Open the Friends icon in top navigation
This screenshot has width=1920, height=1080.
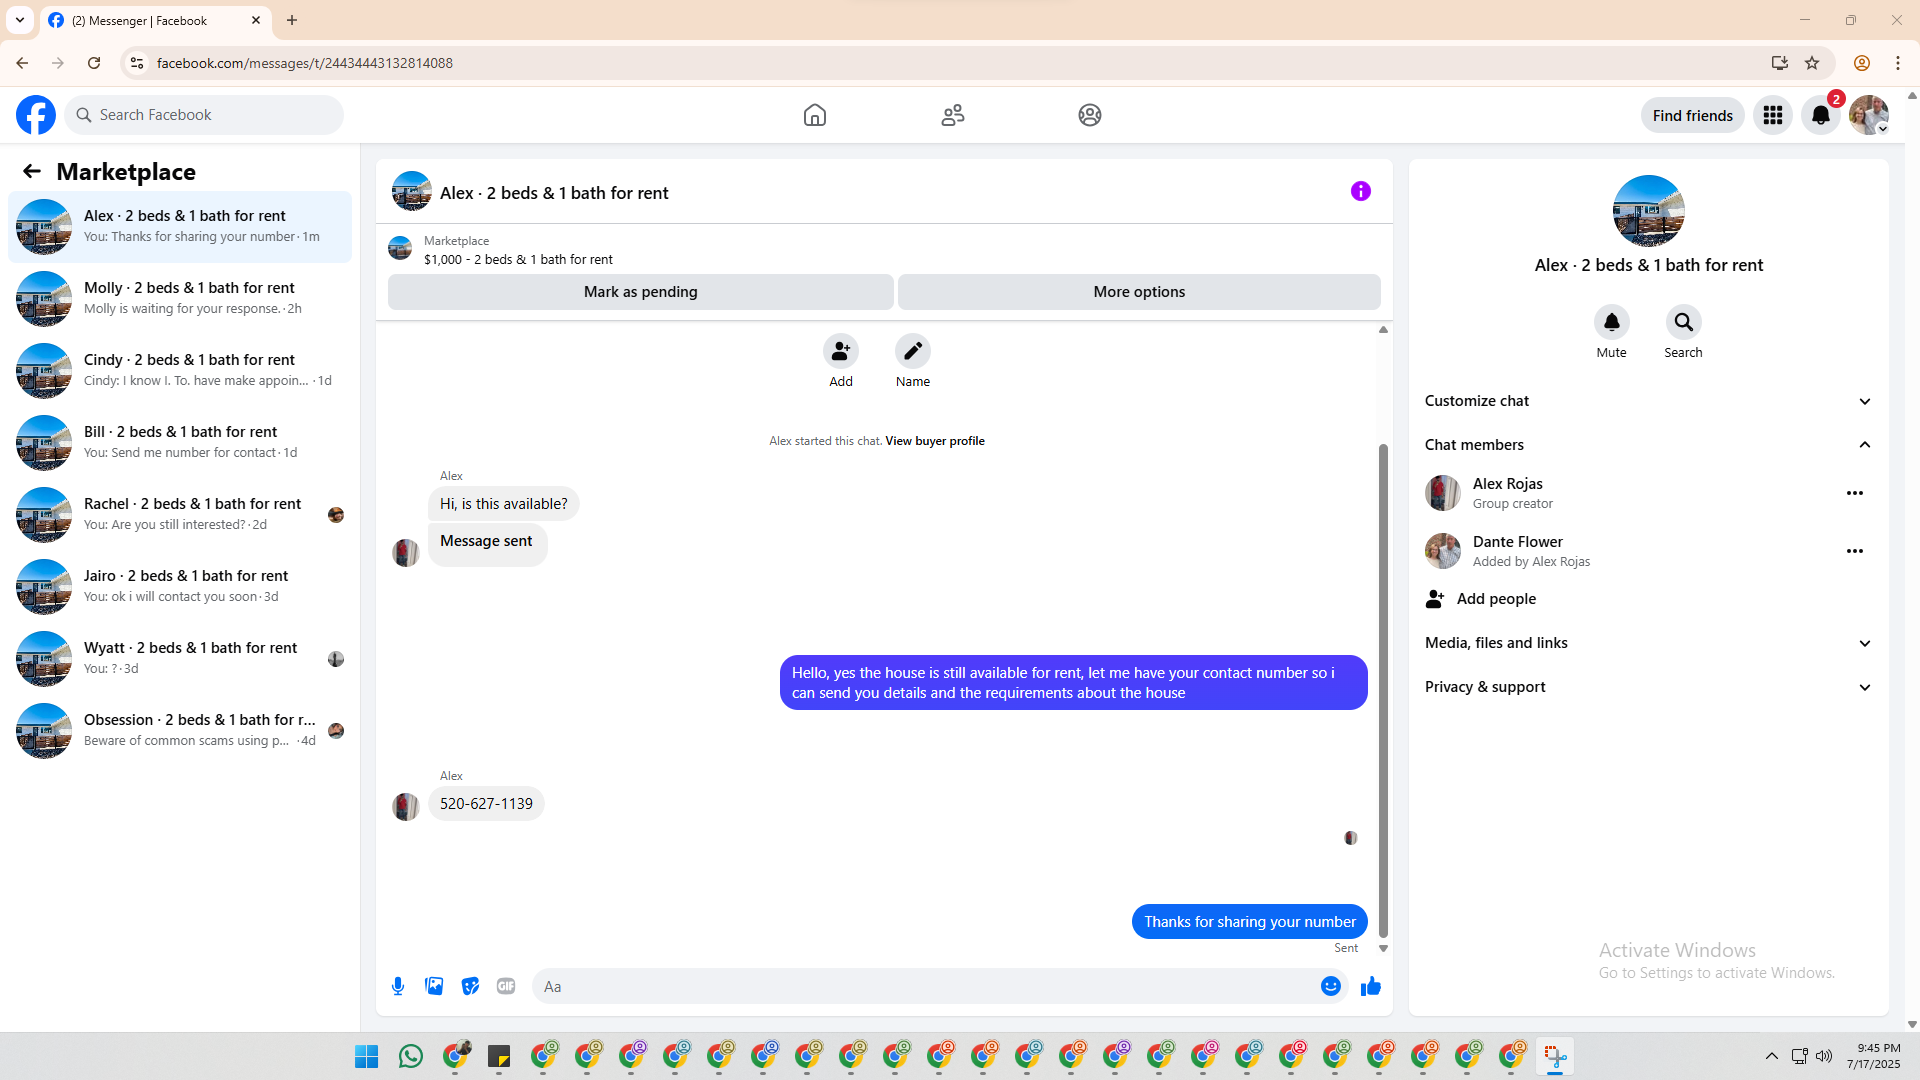(953, 115)
